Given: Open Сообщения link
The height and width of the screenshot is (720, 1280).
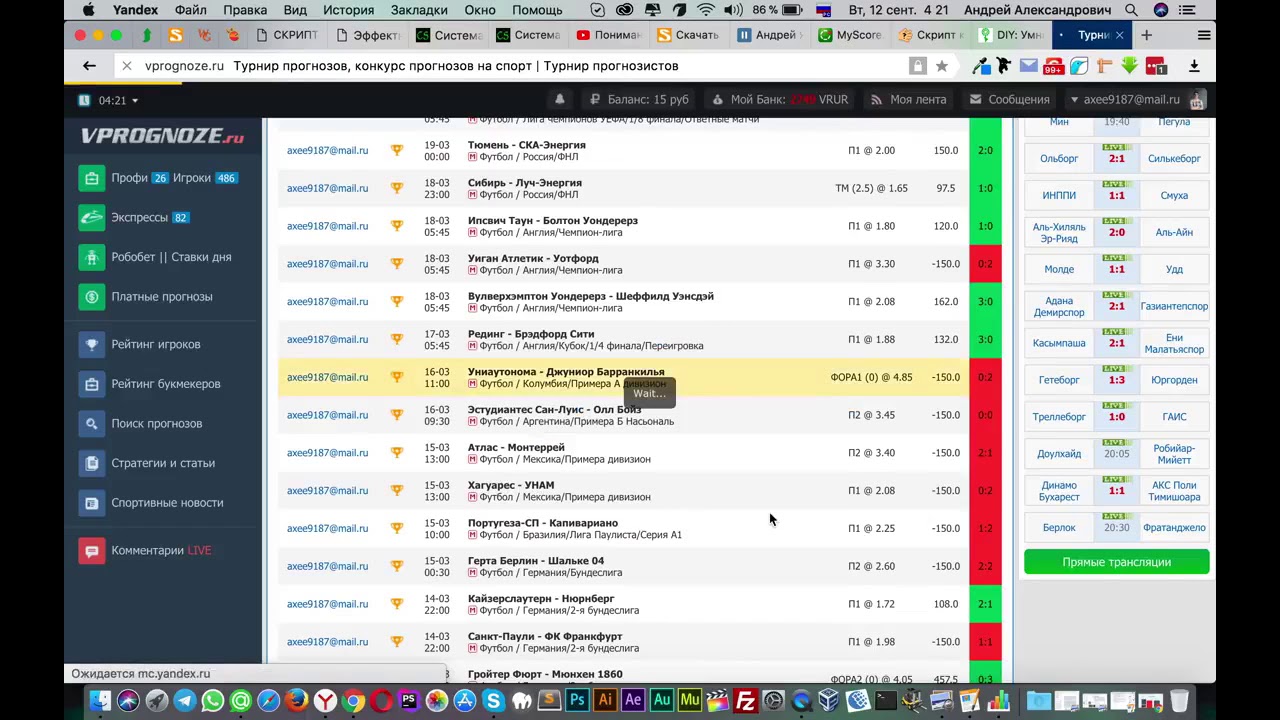Looking at the screenshot, I should (x=1009, y=100).
